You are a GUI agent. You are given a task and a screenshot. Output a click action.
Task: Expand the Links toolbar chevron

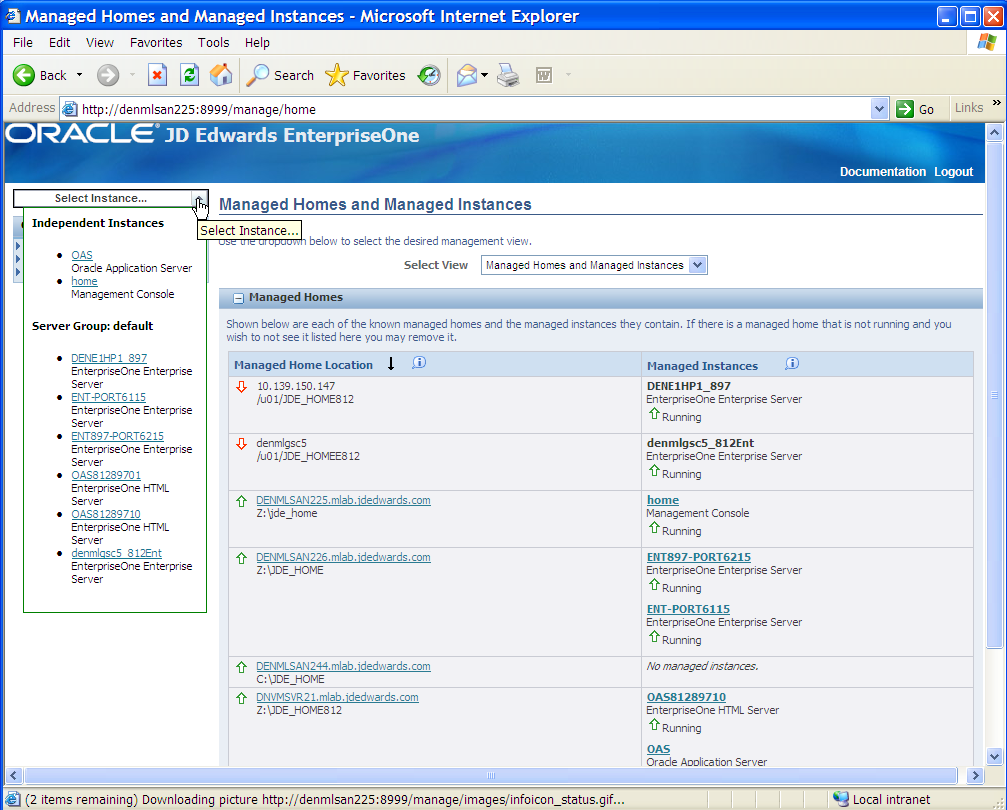tap(997, 103)
